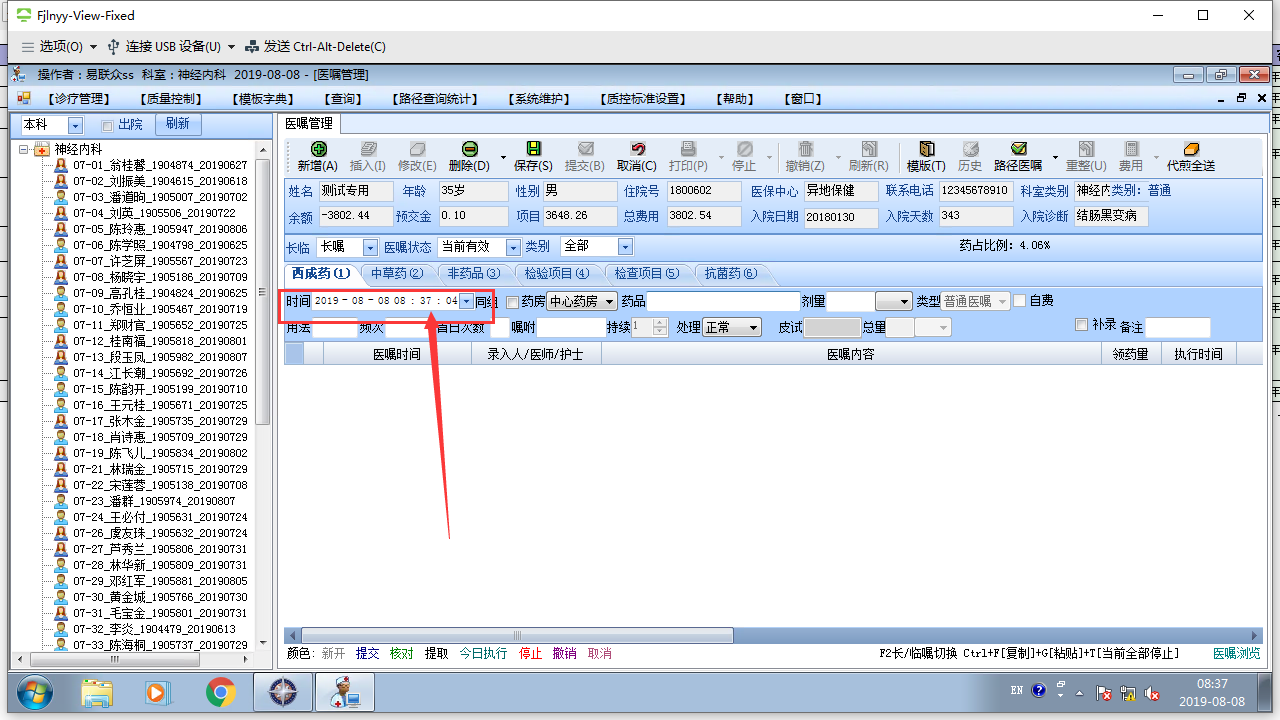Click the 刷新(R) refresh toolbar icon

tap(868, 149)
